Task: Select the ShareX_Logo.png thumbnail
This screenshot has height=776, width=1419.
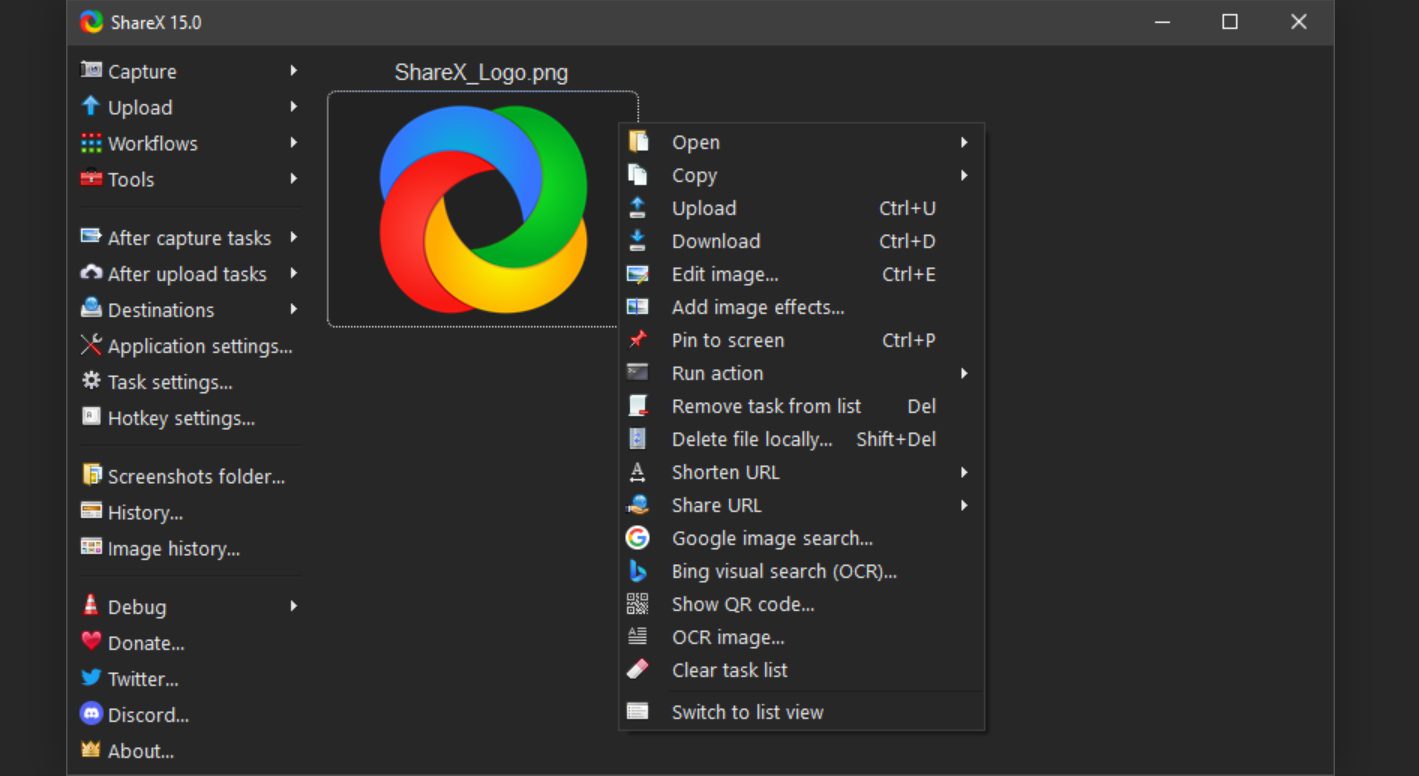Action: (x=482, y=209)
